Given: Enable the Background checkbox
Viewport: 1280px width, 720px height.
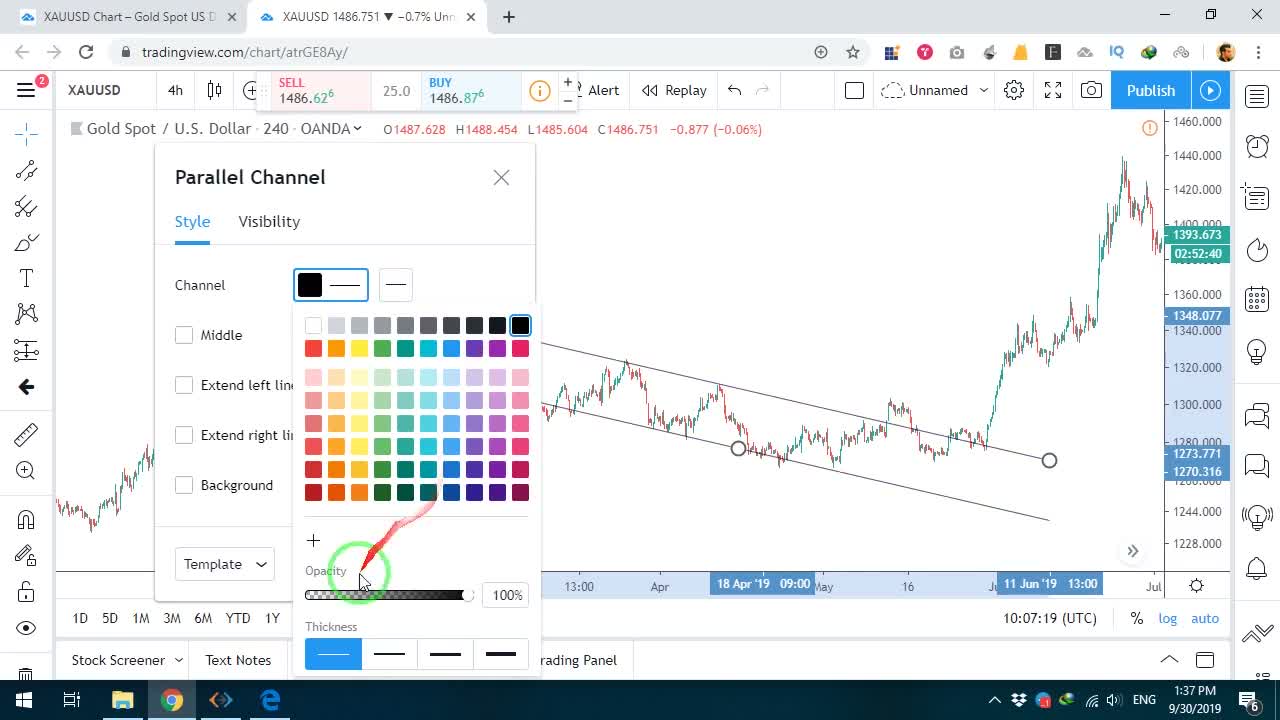Looking at the screenshot, I should pos(184,485).
